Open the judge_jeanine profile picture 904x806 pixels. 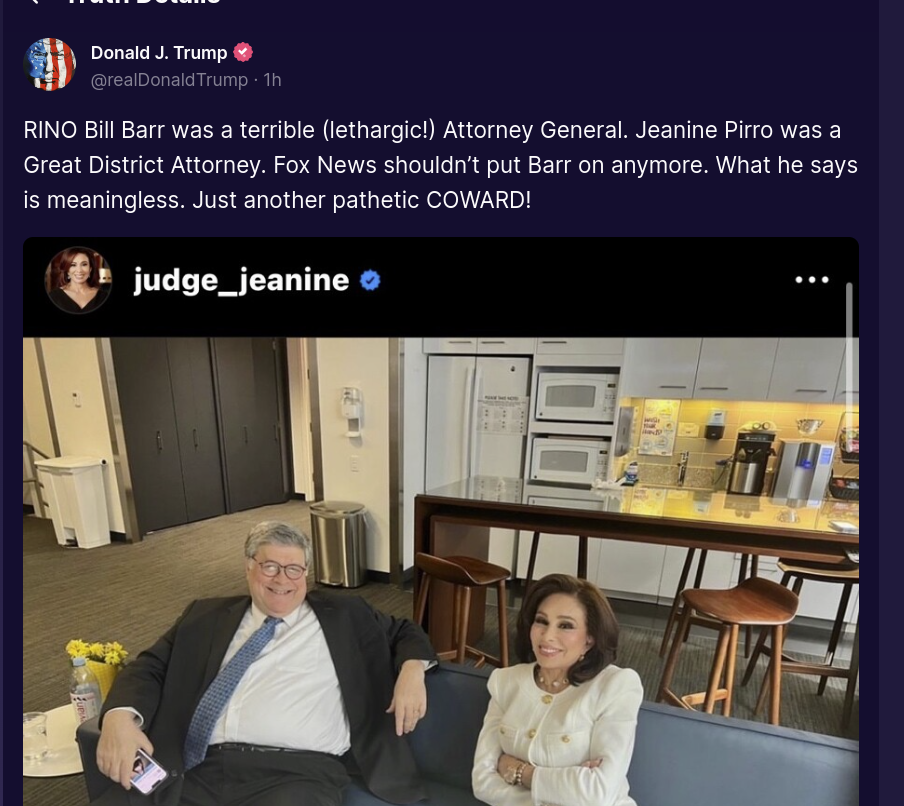coord(78,280)
